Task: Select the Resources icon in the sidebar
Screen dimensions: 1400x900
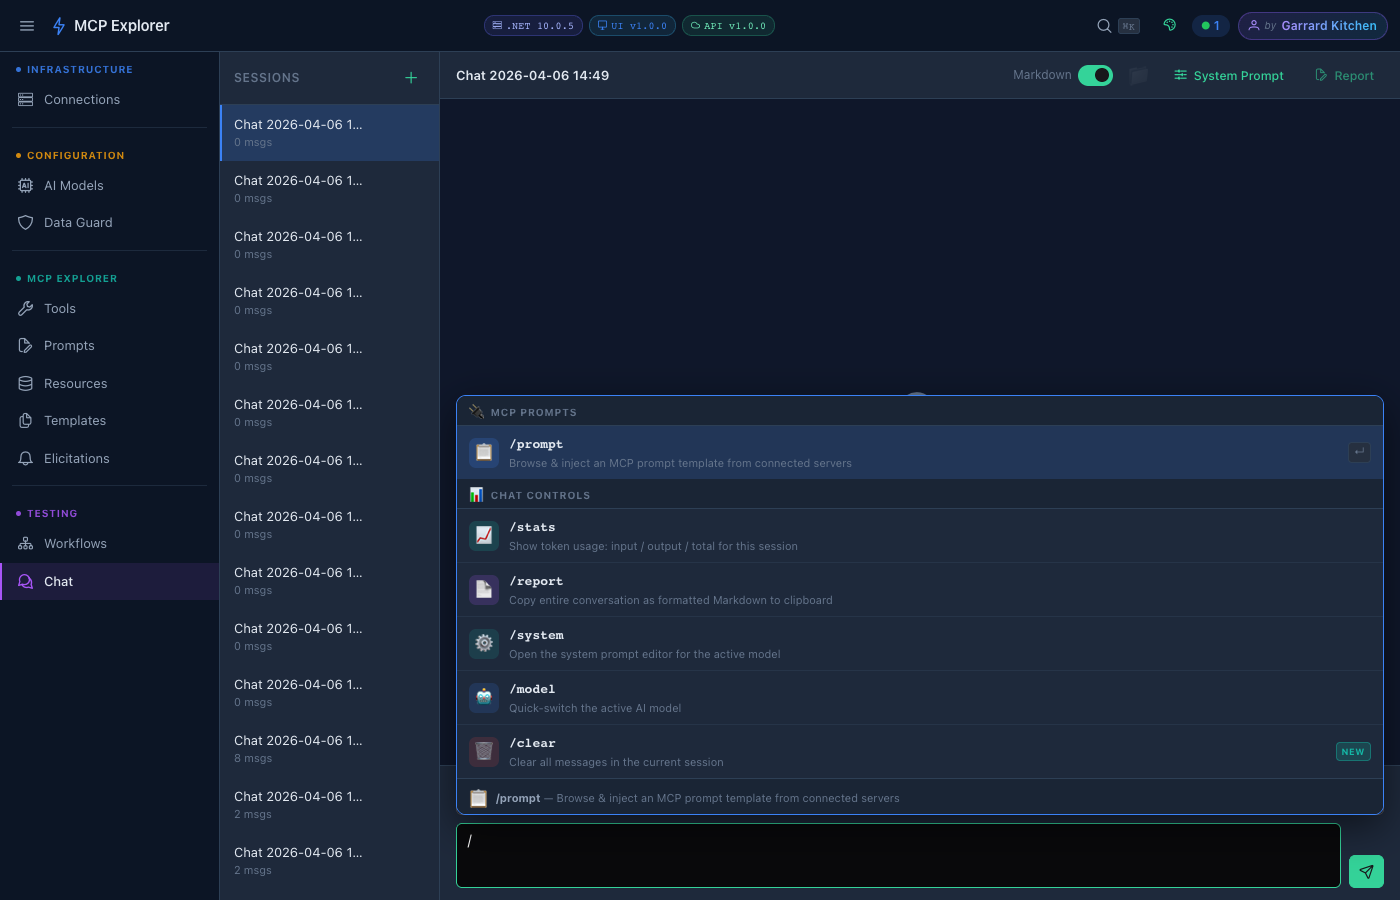Action: pos(26,383)
